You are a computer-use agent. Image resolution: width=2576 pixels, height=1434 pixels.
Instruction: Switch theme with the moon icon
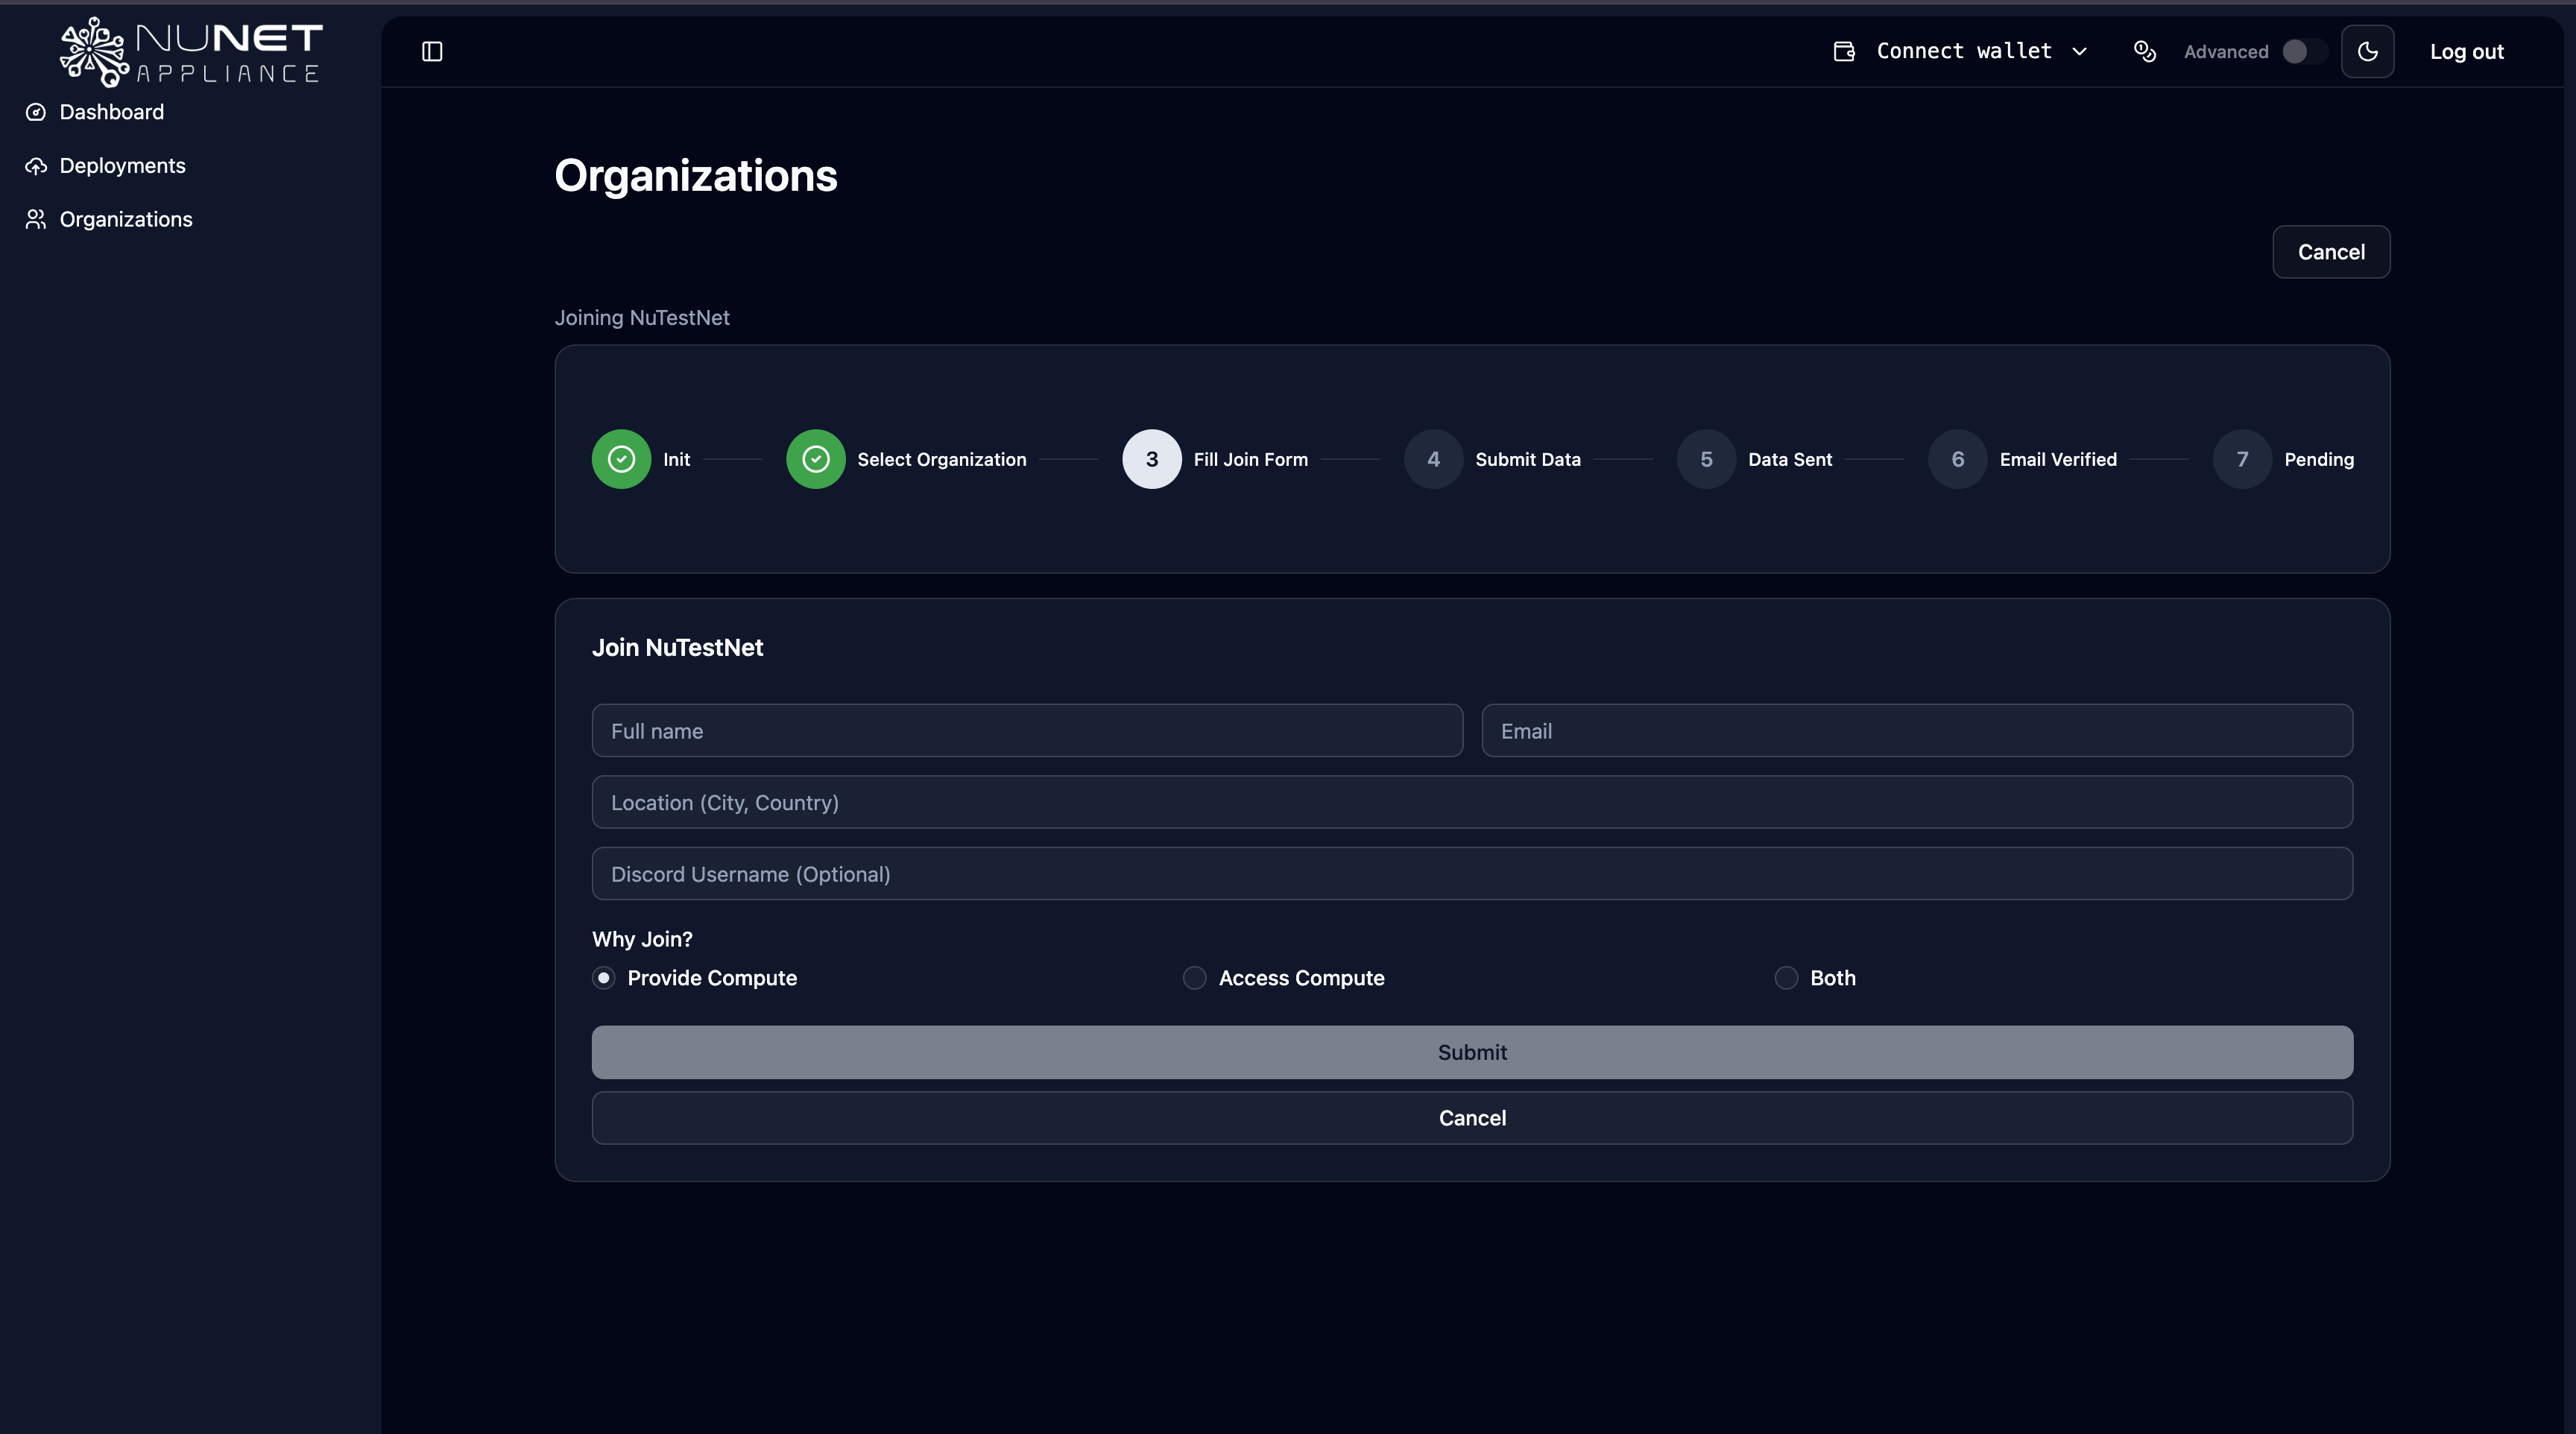point(2367,51)
